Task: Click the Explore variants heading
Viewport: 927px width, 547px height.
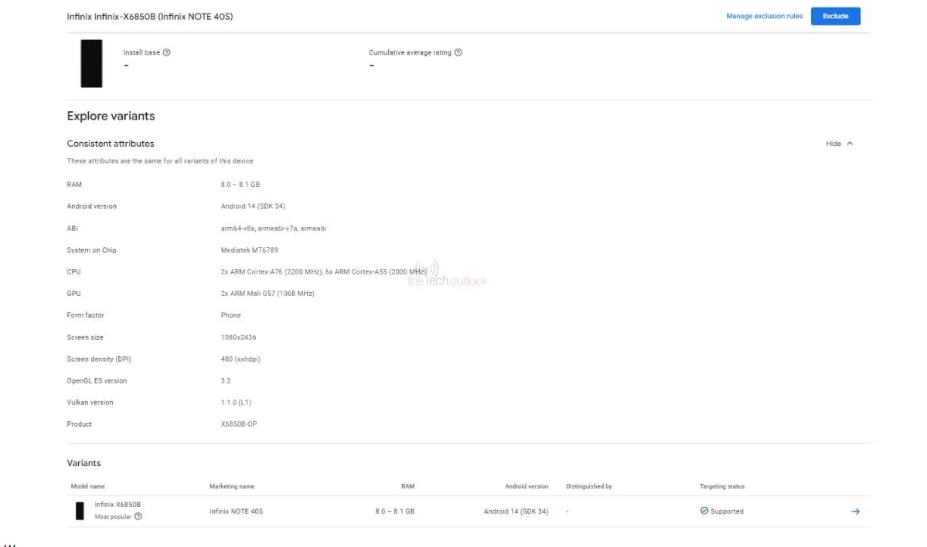Action: point(111,116)
